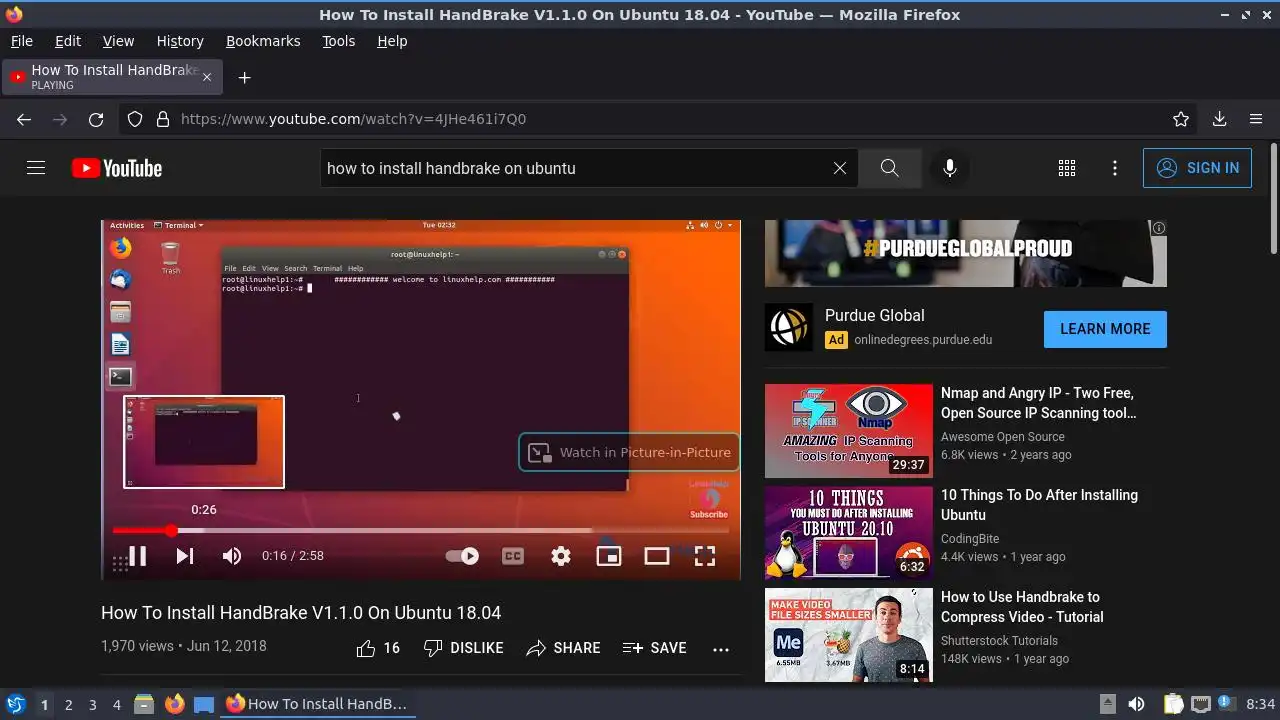1280x720 pixels.
Task: Click Watch in Picture-in-Picture button
Action: pos(629,452)
